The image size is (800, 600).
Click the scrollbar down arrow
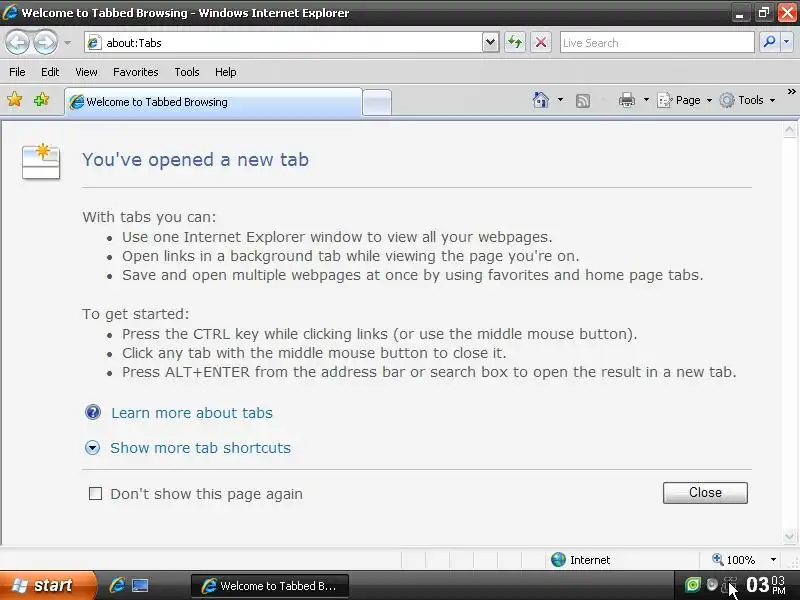click(789, 536)
